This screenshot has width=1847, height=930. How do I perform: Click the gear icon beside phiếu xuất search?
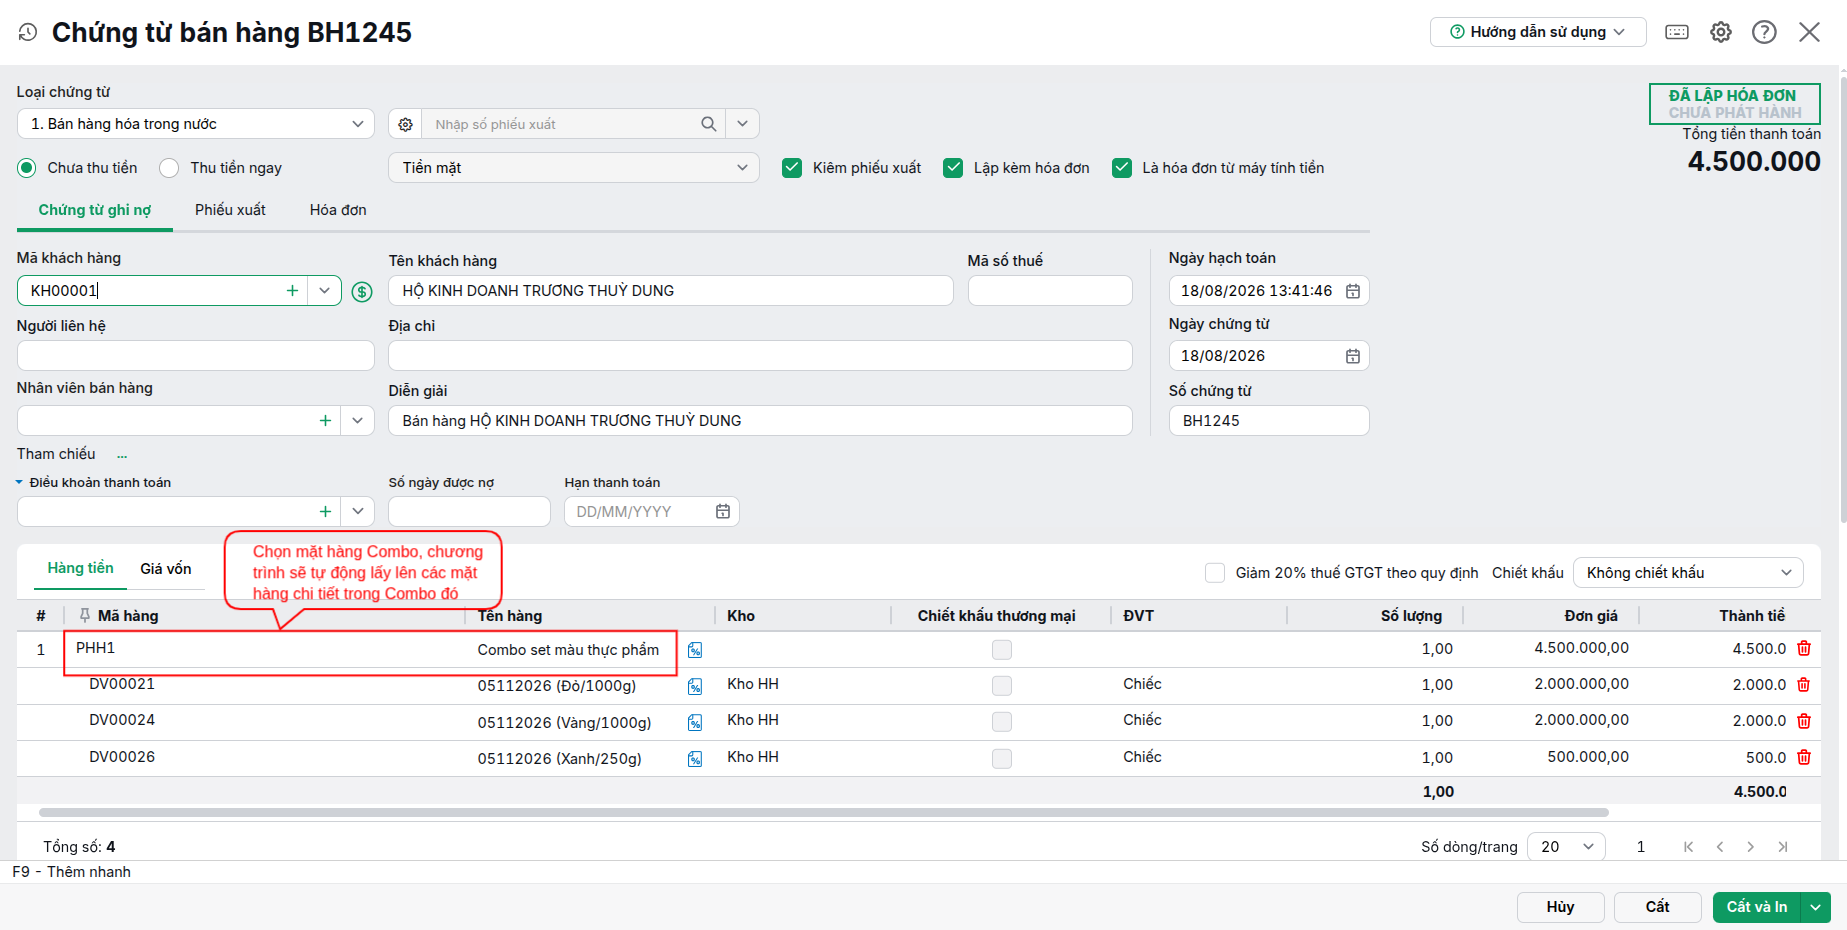[x=405, y=124]
